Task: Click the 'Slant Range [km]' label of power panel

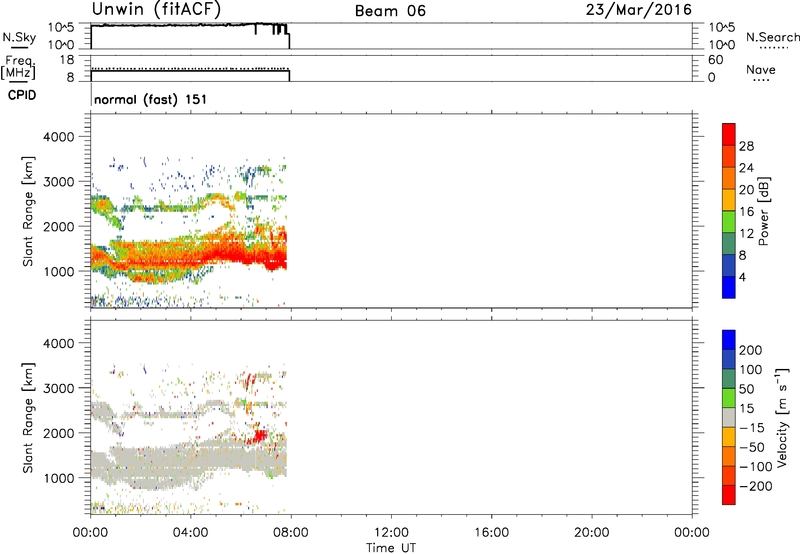Action: [x=28, y=211]
